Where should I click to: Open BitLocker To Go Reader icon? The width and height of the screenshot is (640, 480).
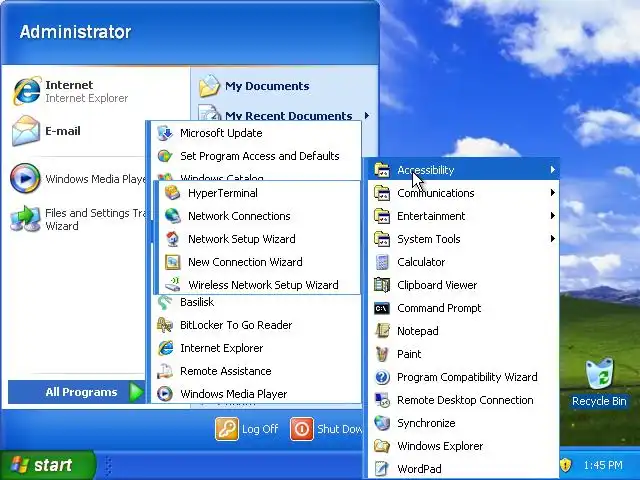(165, 325)
